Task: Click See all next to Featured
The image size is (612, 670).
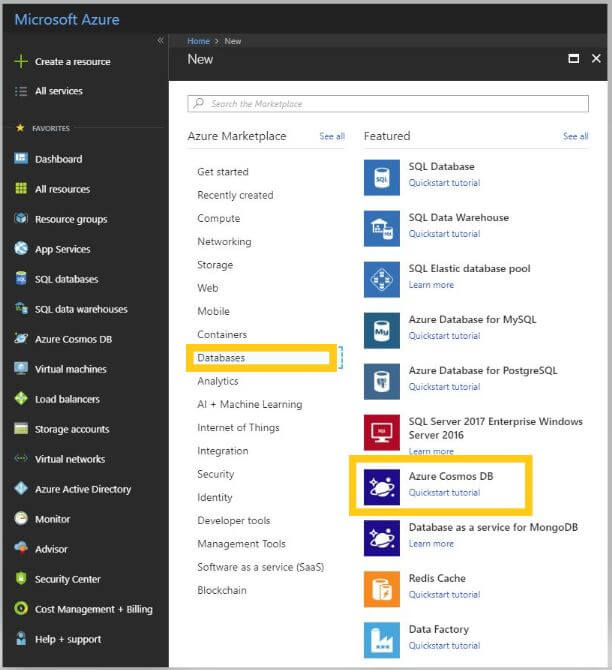Action: coord(576,136)
